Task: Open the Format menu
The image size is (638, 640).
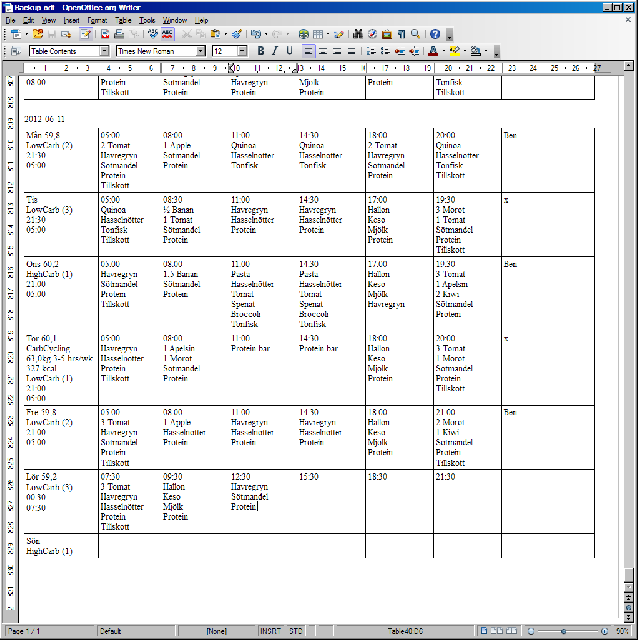Action: tap(97, 20)
